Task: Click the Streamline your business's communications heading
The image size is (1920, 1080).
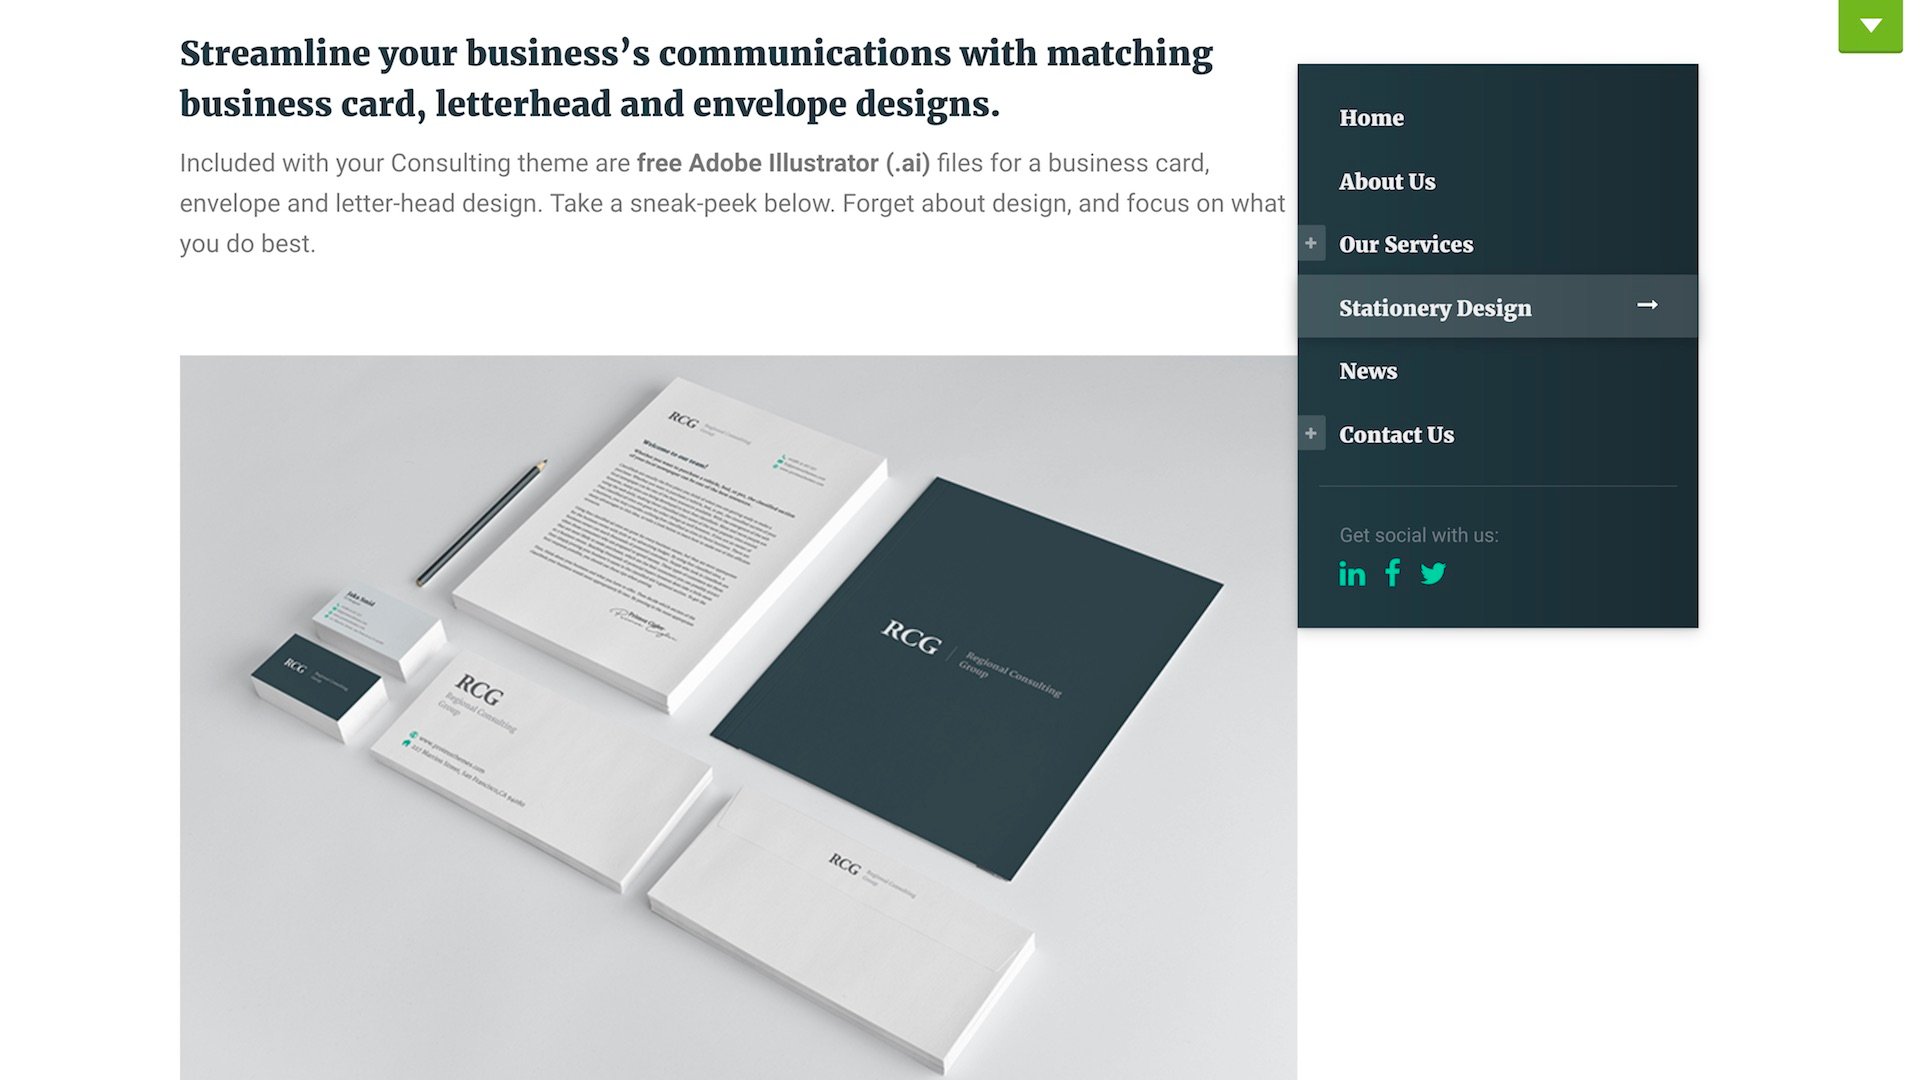Action: (x=696, y=78)
